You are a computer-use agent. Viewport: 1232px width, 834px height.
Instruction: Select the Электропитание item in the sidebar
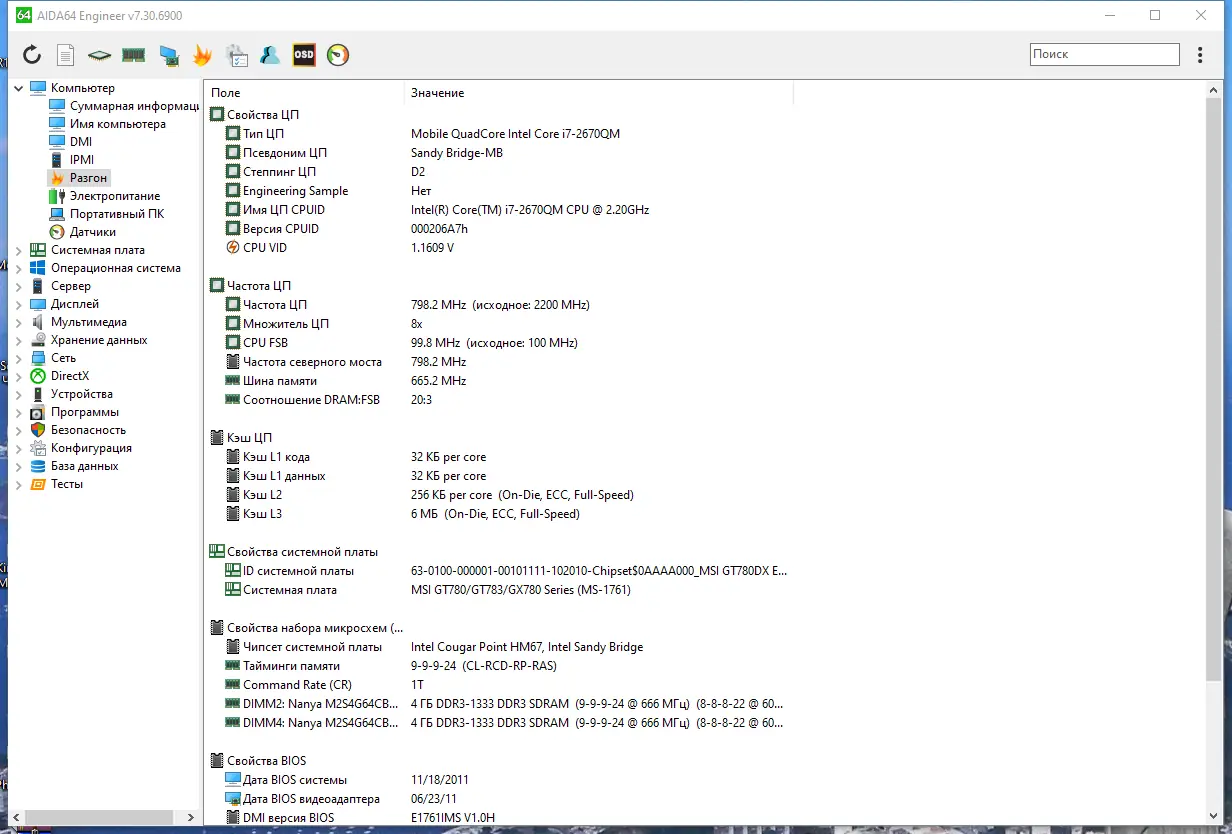[x=105, y=195]
